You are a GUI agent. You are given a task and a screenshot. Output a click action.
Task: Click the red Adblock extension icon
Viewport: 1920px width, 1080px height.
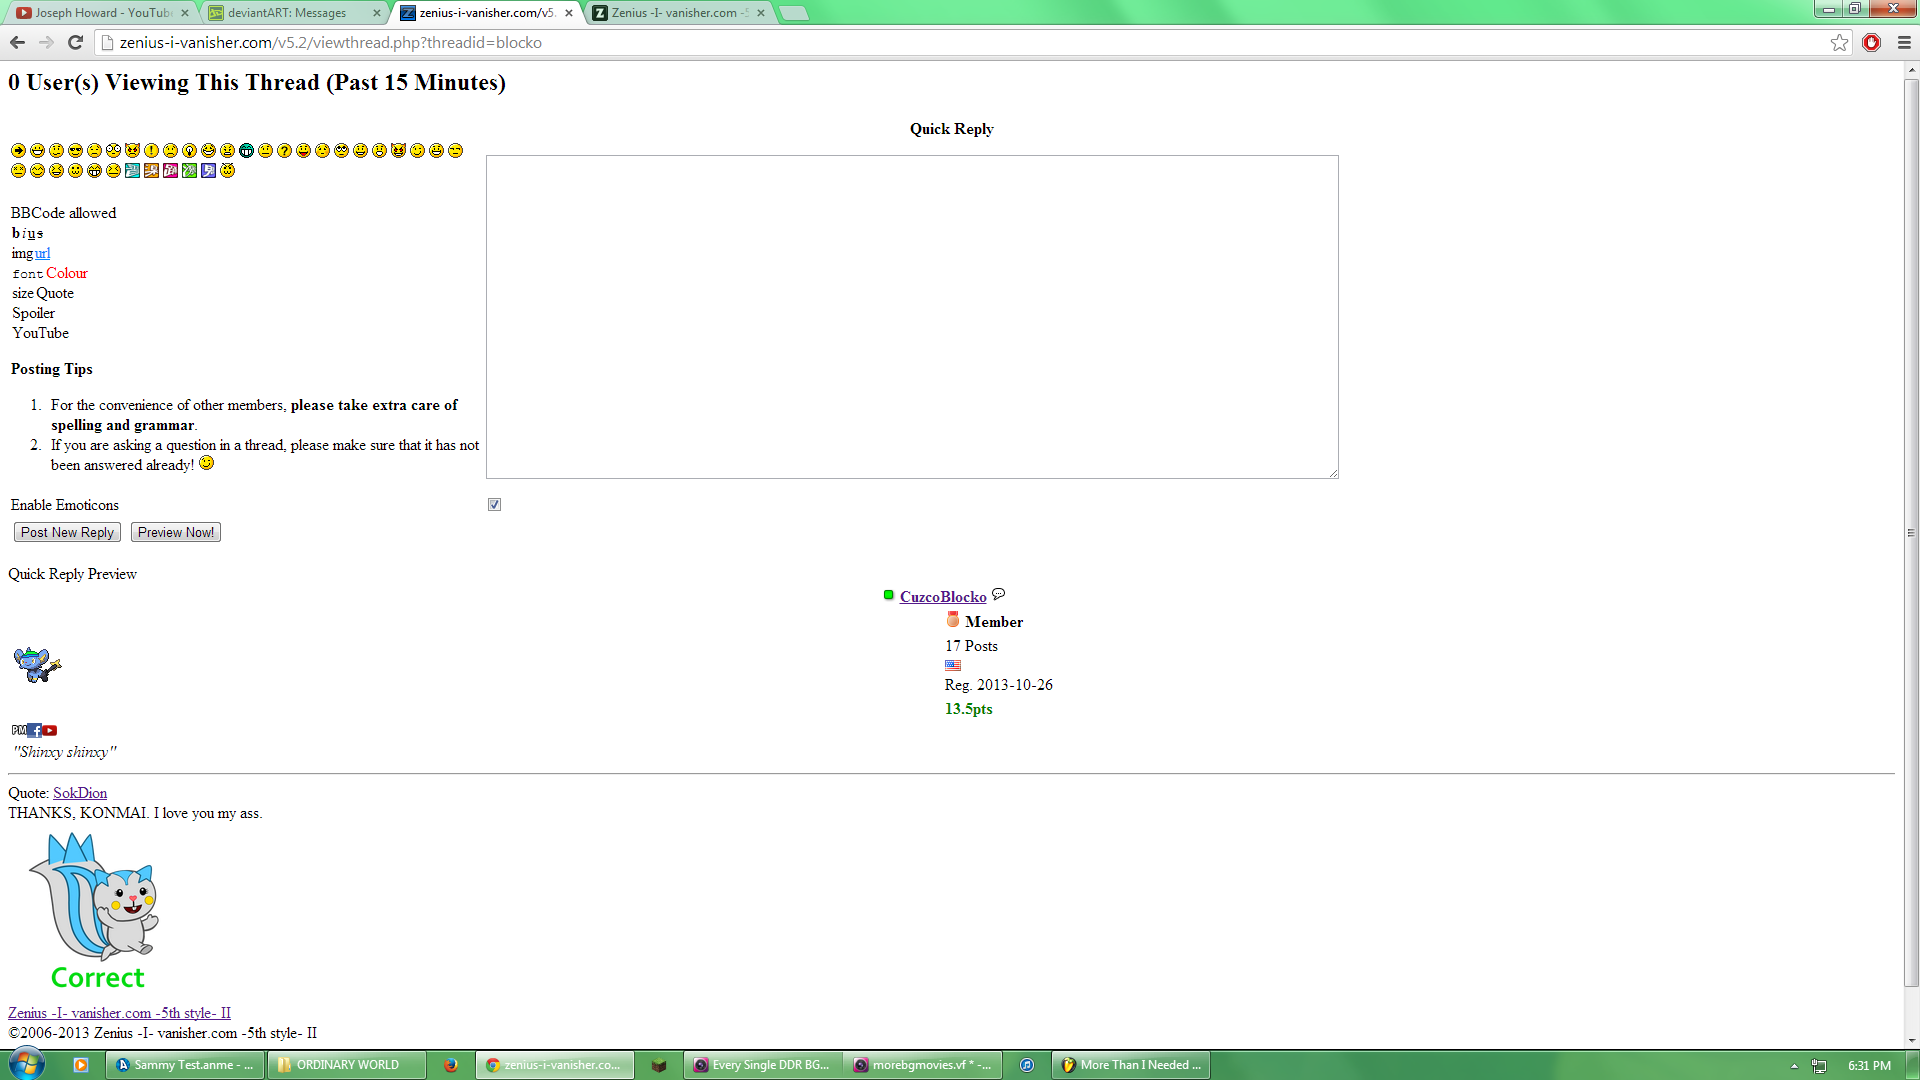pyautogui.click(x=1871, y=42)
